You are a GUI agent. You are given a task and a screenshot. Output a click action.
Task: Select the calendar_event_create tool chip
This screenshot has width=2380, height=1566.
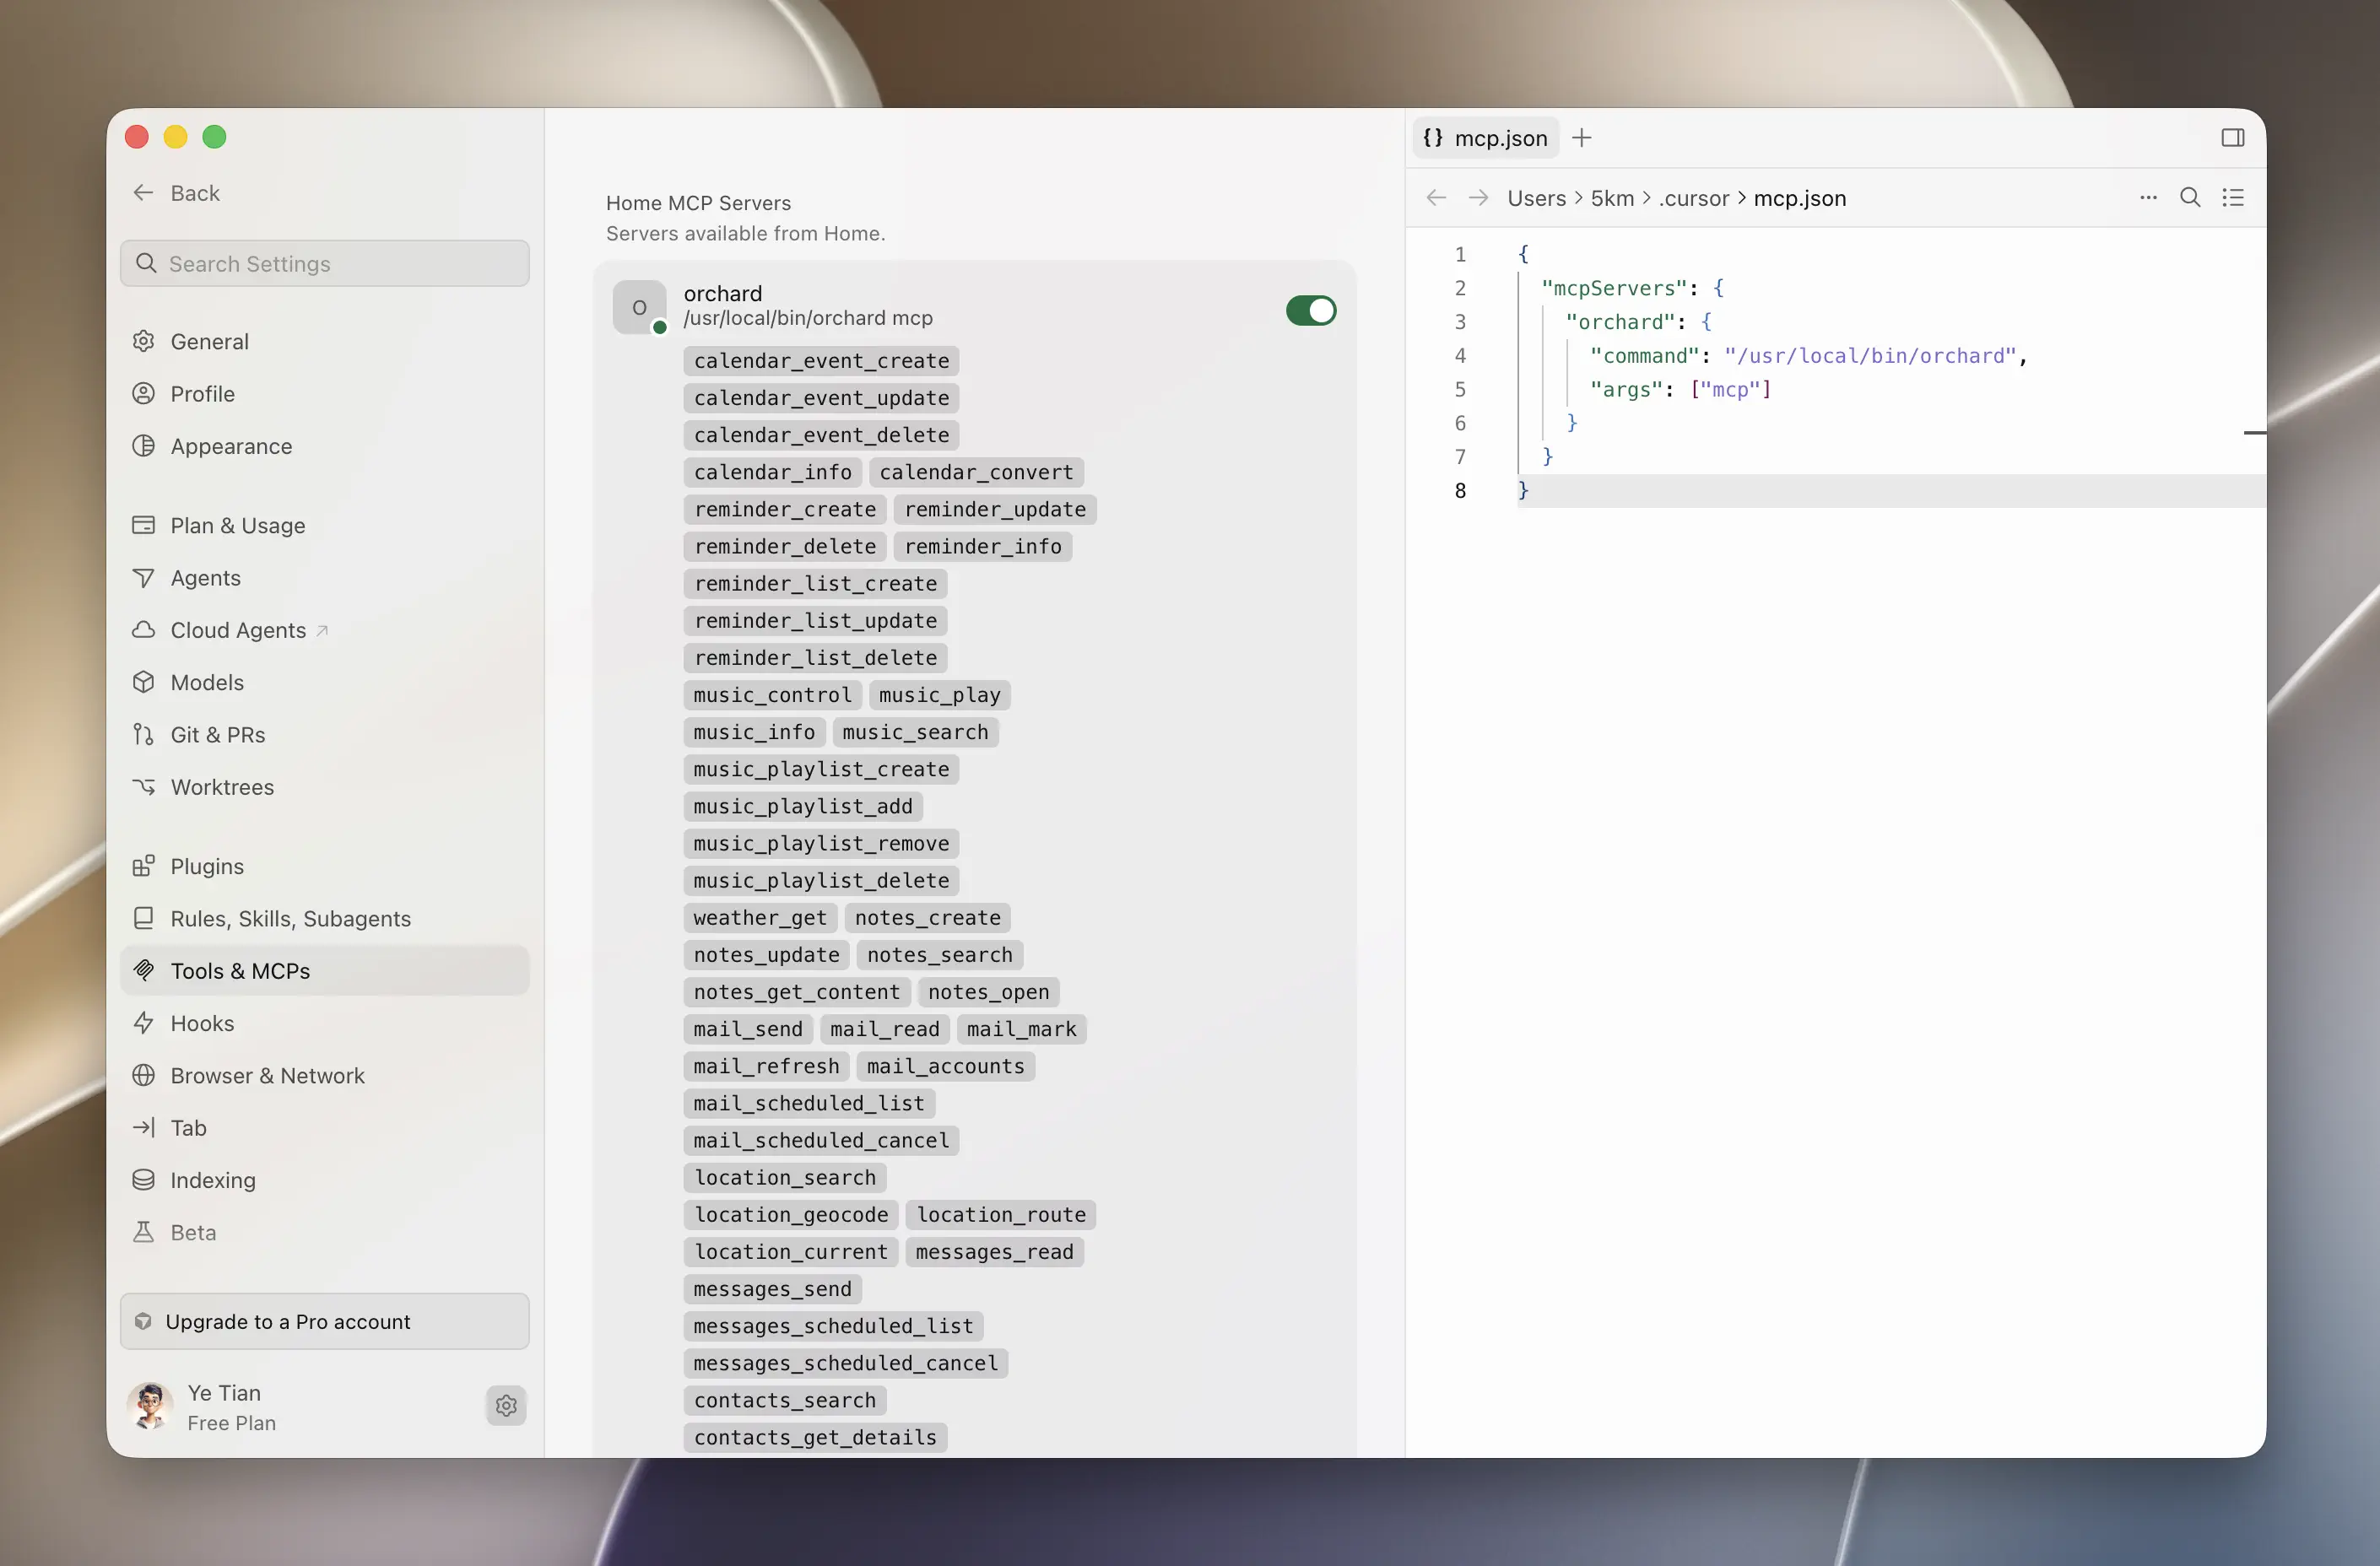pos(821,360)
